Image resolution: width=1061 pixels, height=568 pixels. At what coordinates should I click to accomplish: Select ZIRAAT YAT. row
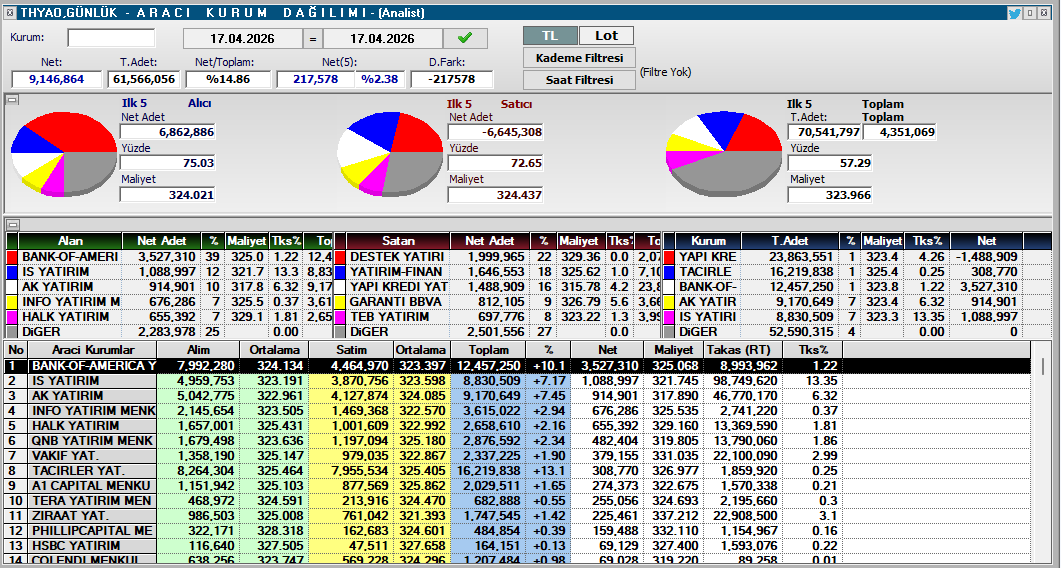[x=517, y=515]
